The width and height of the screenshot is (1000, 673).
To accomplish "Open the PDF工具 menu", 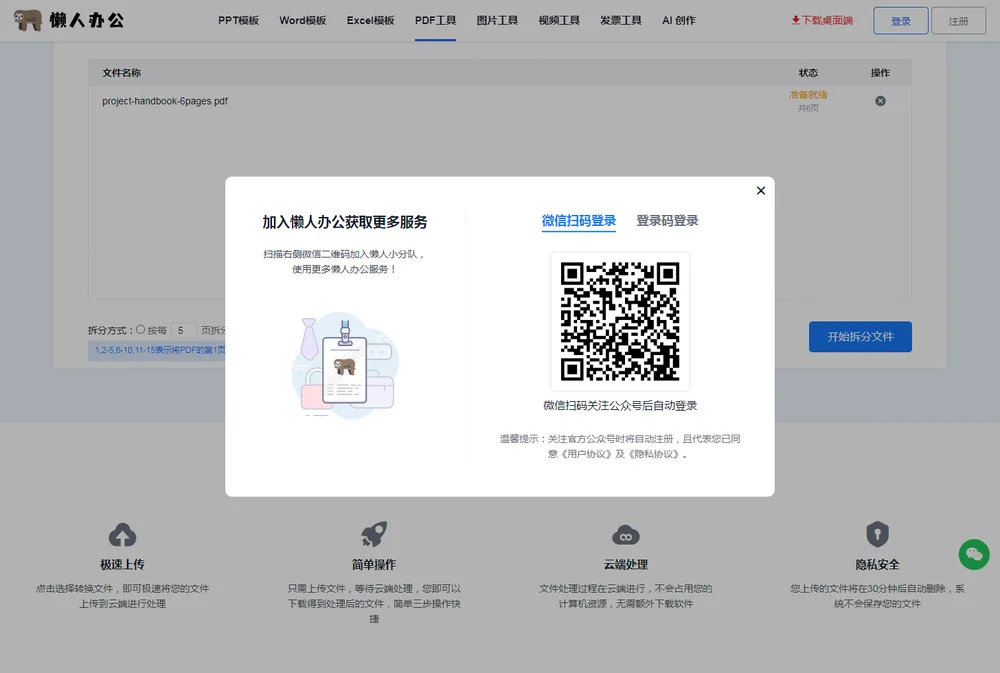I will 435,20.
